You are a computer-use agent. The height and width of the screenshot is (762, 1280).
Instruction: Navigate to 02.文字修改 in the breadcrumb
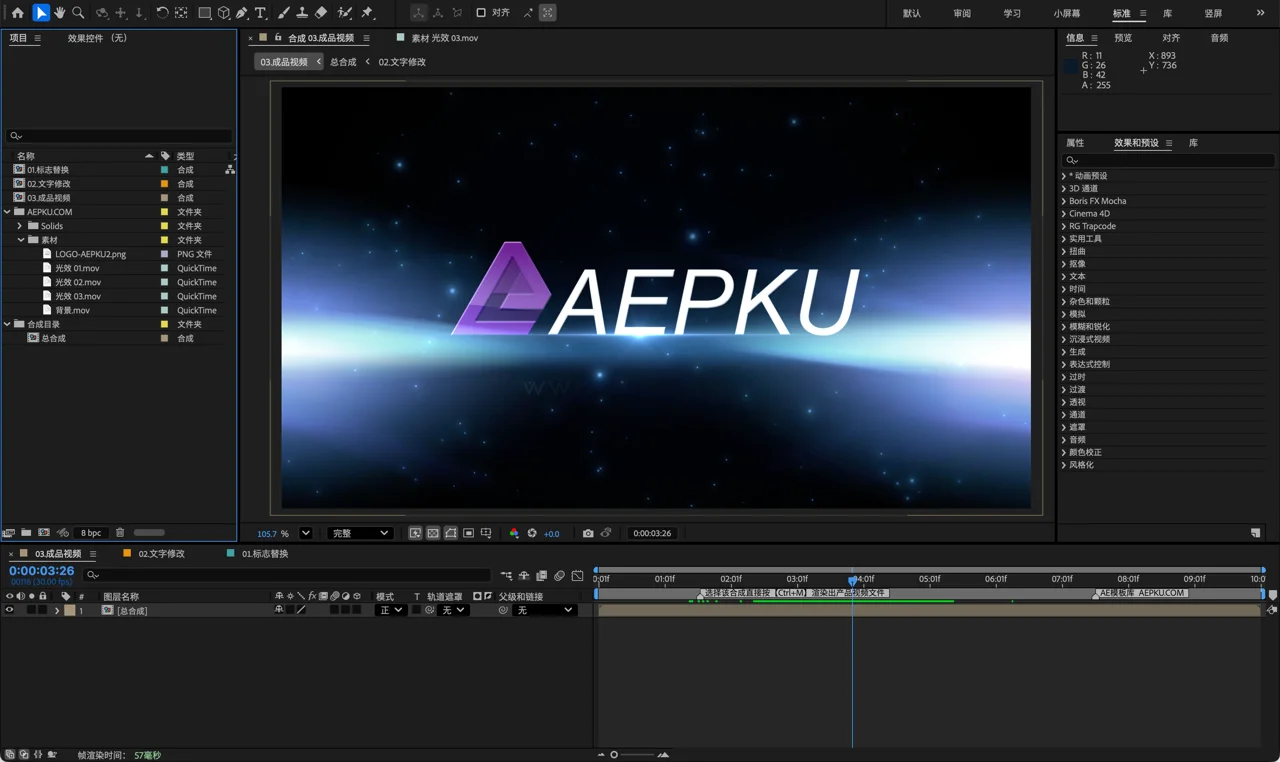click(402, 62)
